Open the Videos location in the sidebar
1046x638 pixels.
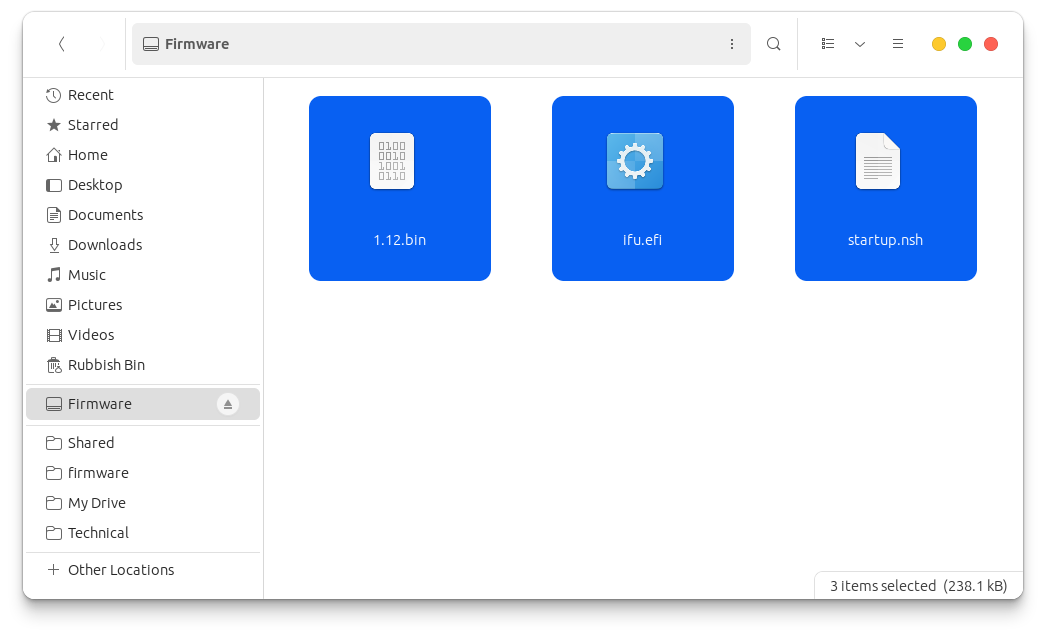[x=89, y=334]
